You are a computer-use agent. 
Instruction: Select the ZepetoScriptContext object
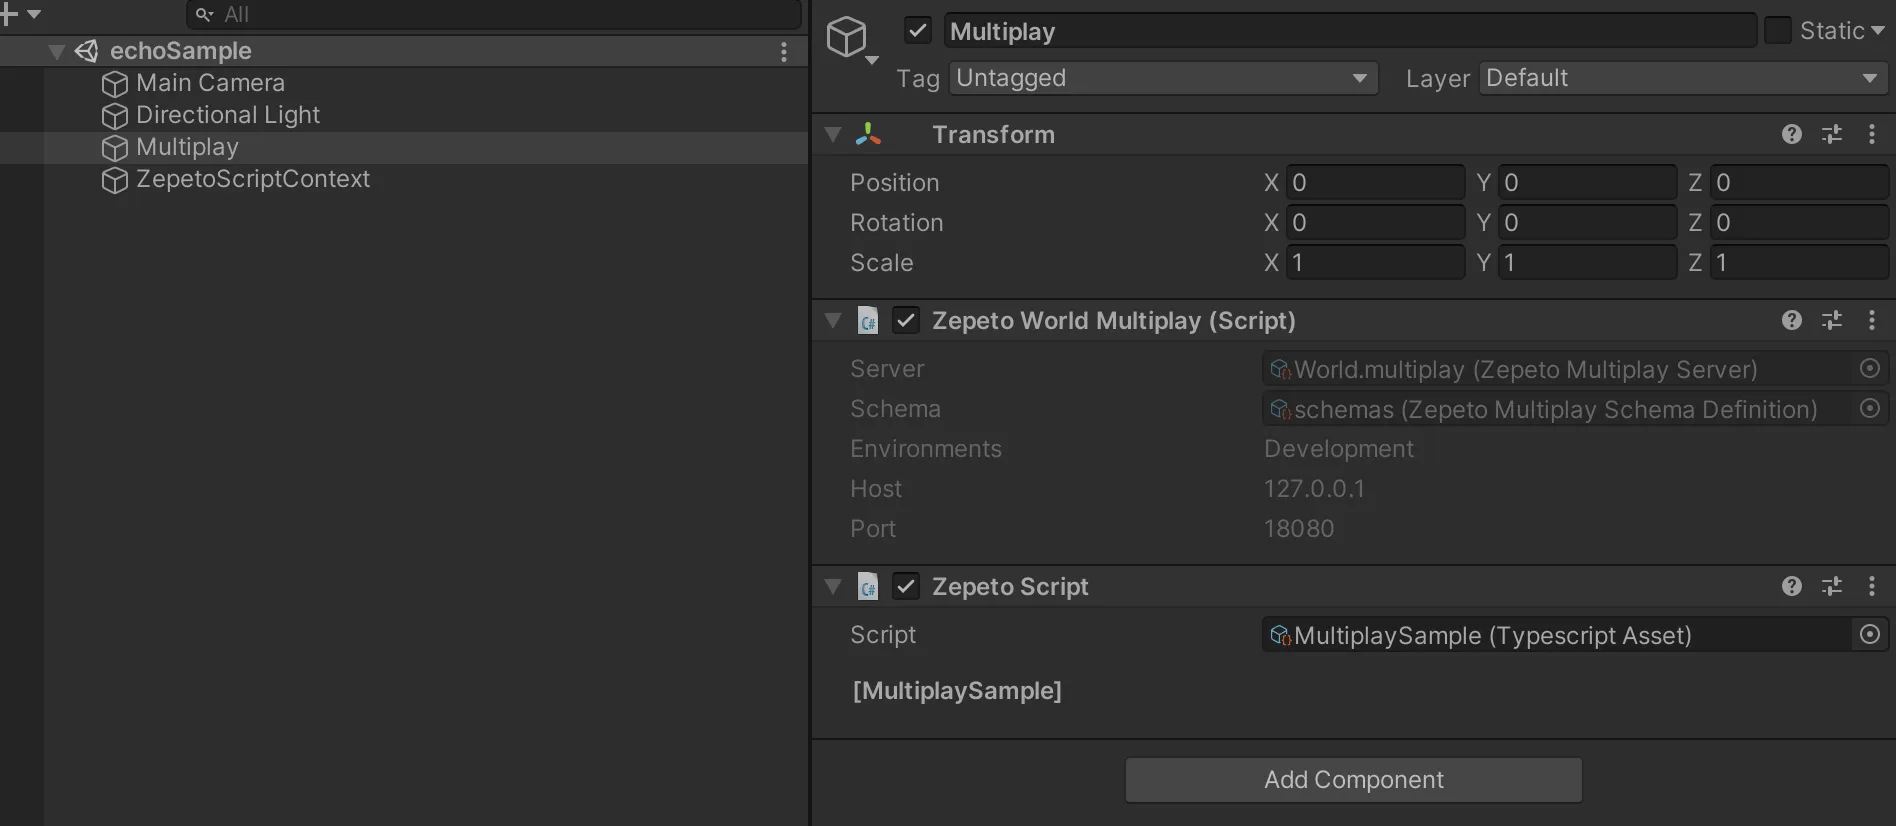tap(253, 179)
